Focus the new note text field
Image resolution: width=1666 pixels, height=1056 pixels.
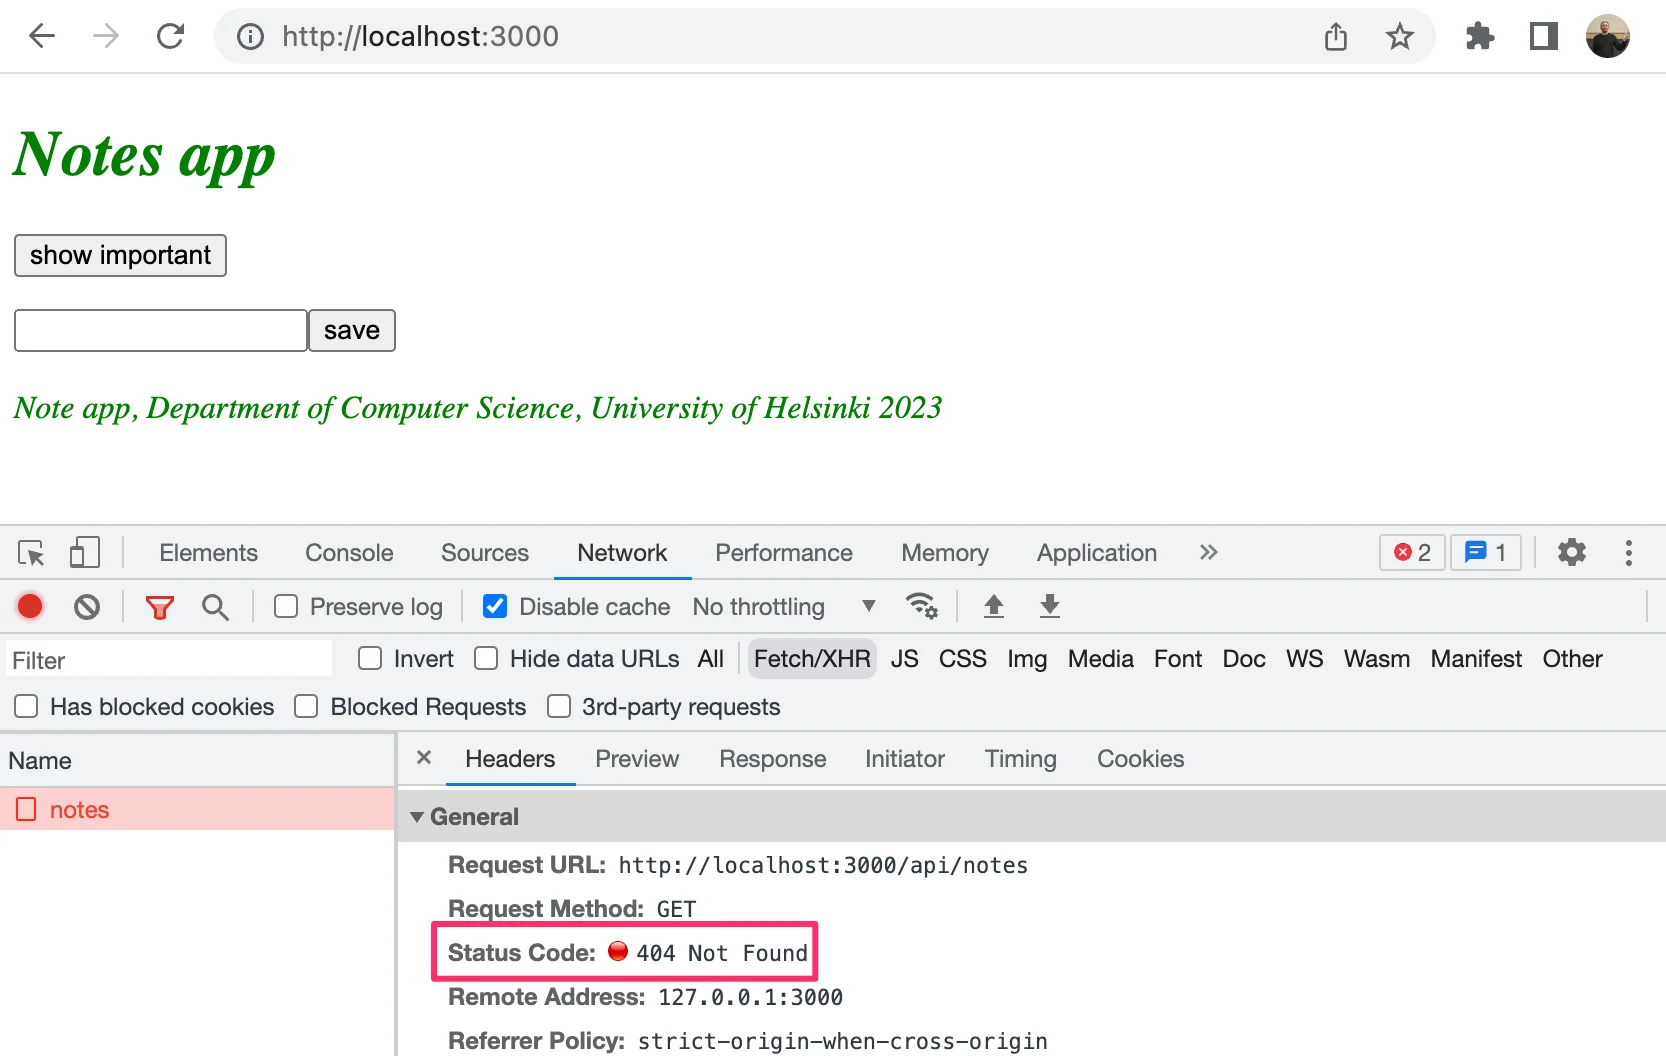point(160,330)
